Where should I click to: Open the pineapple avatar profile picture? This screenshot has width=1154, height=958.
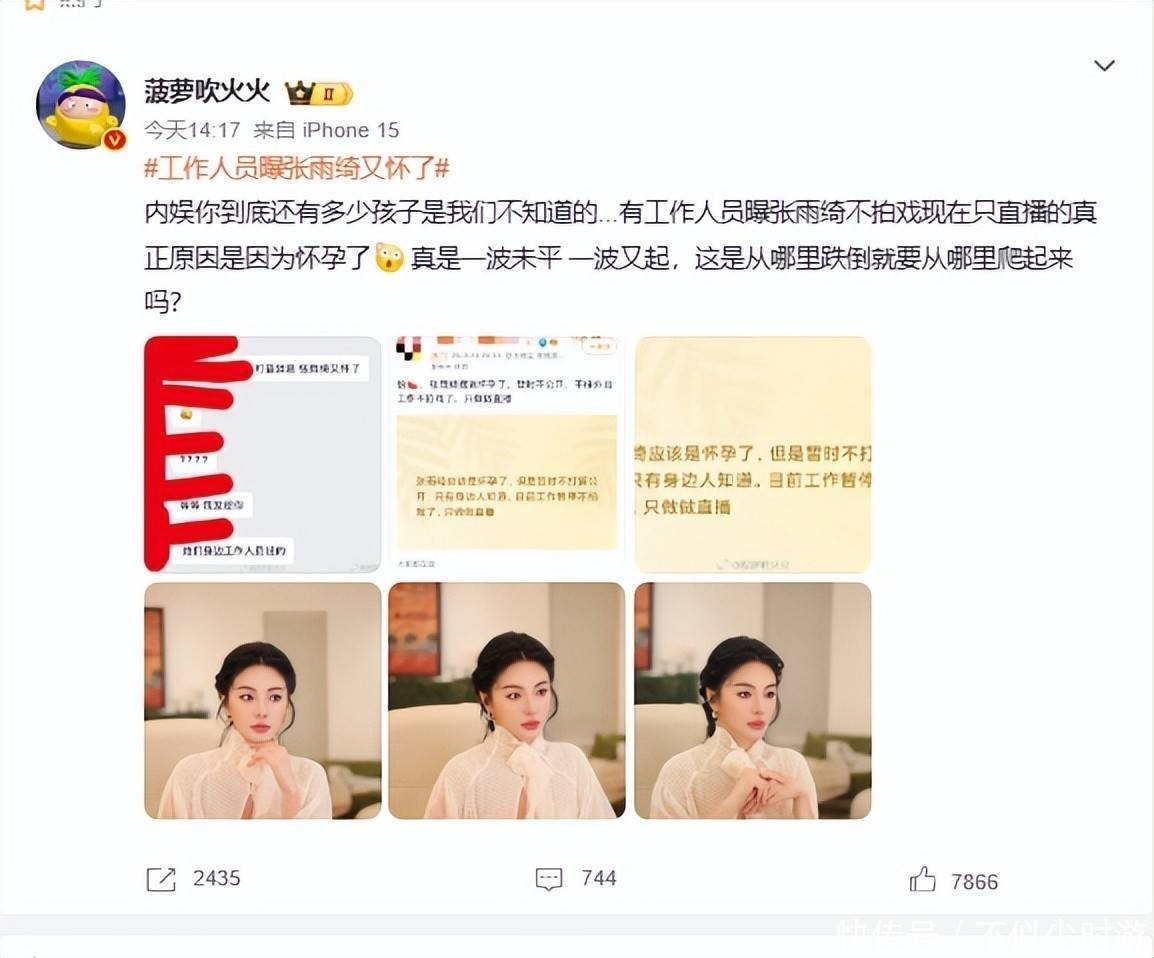[81, 104]
